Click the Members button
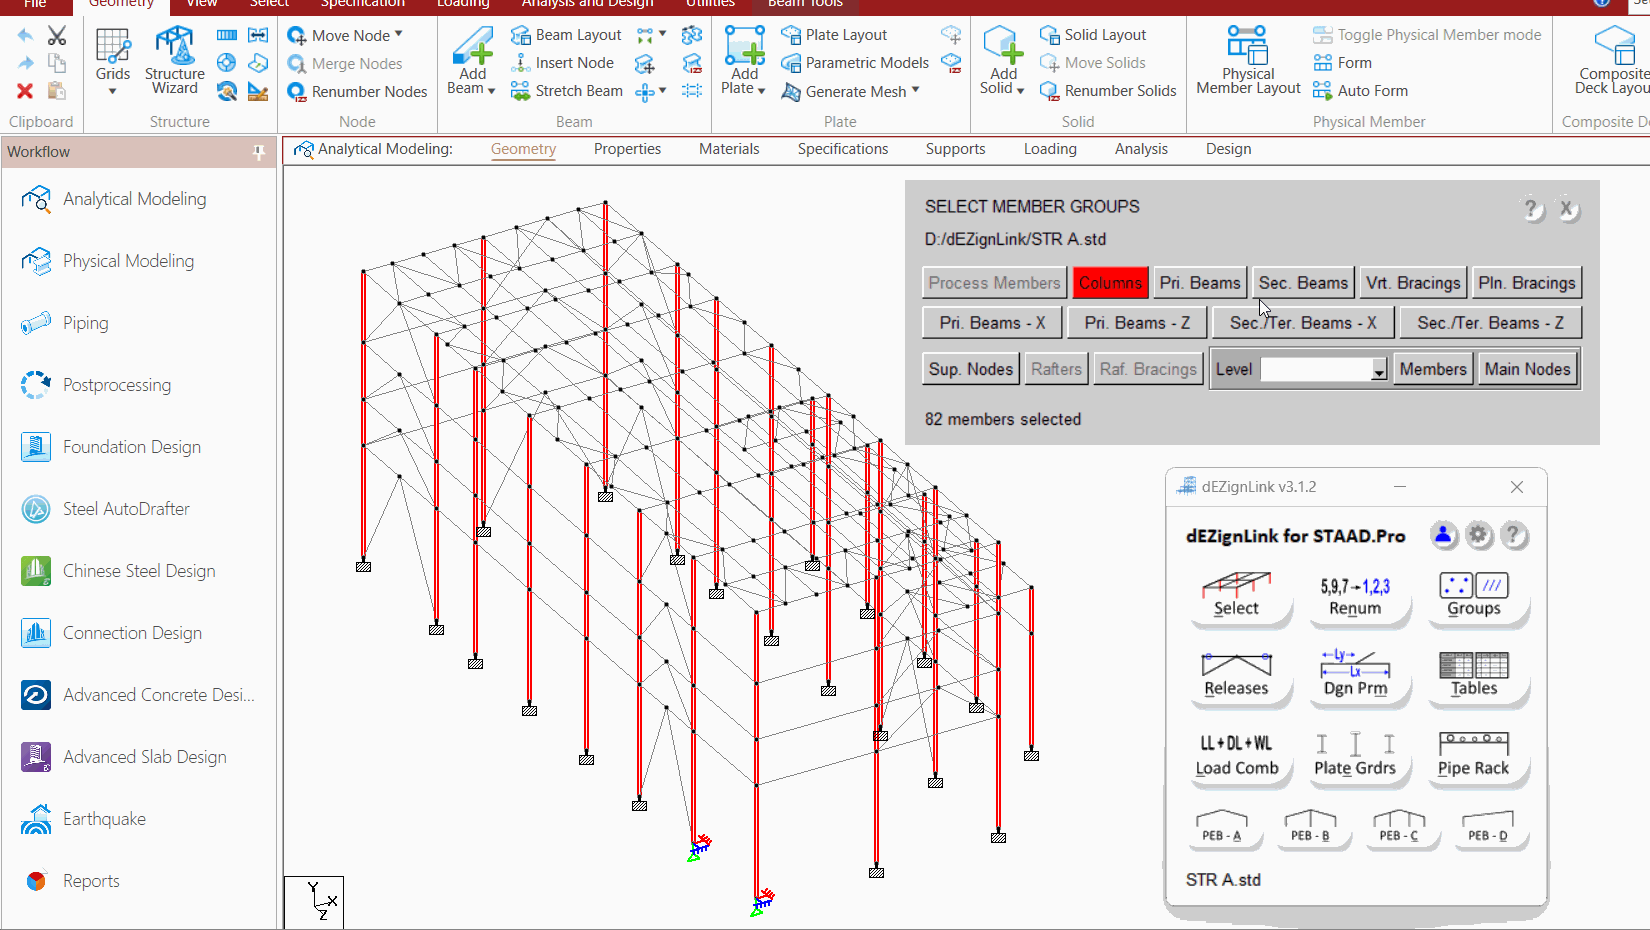 pyautogui.click(x=1433, y=369)
